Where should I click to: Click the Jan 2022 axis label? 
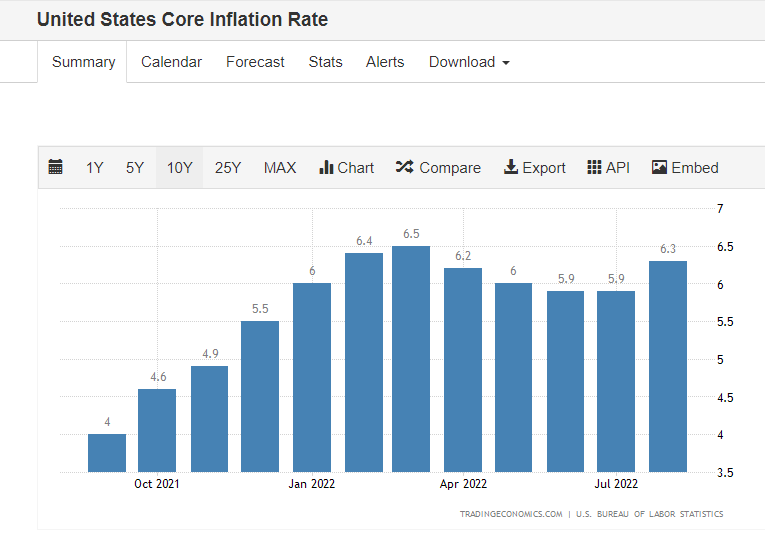click(x=312, y=484)
